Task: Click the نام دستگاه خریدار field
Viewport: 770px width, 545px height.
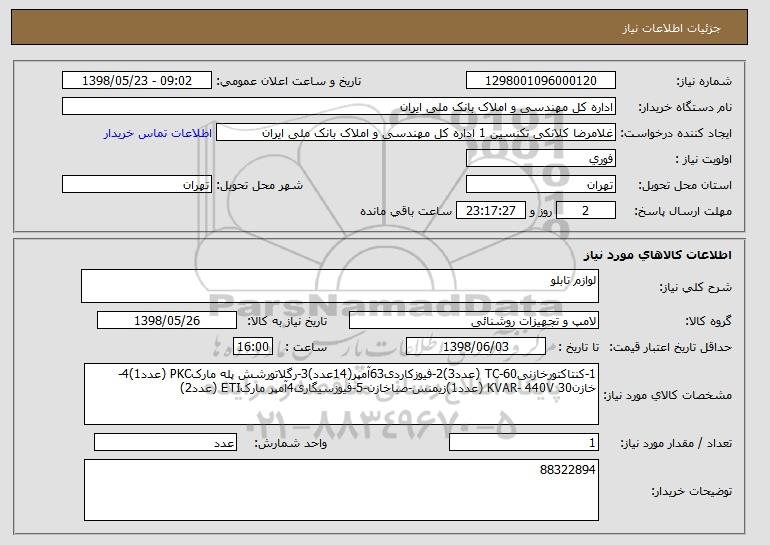Action: (x=339, y=107)
